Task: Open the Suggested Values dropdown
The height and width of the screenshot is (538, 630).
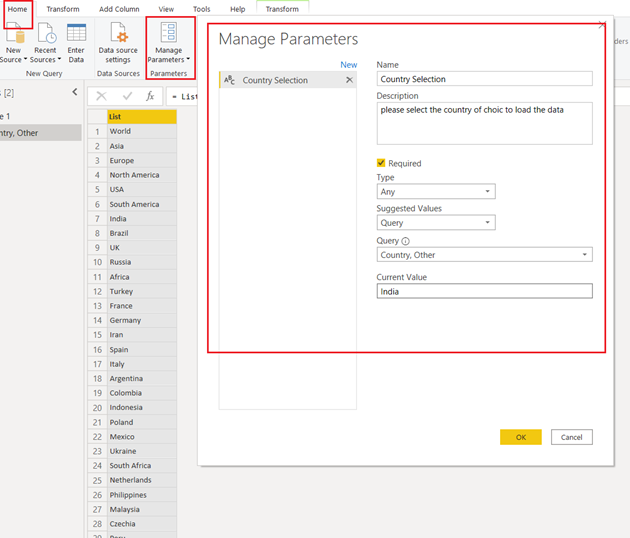Action: point(437,223)
